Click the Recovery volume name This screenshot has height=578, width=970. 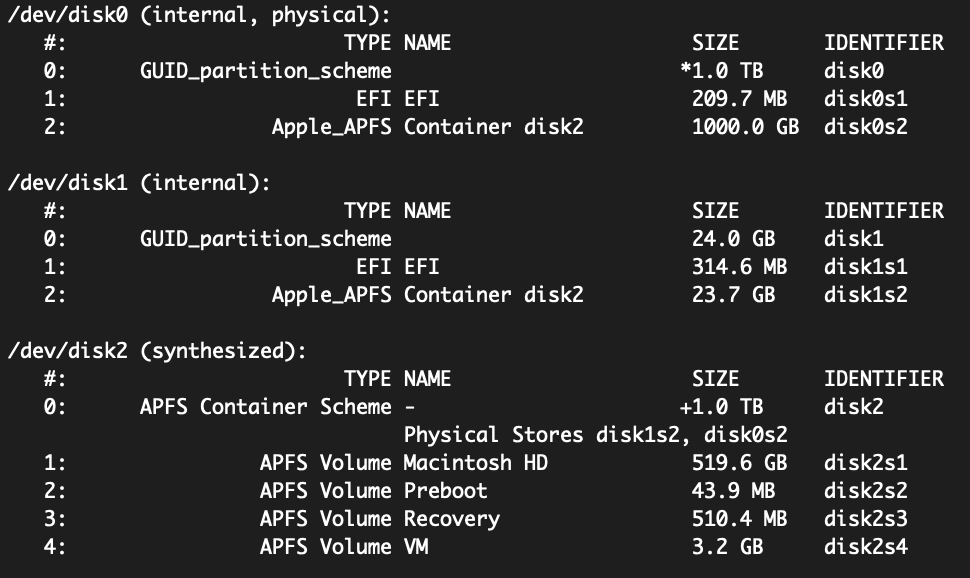click(451, 519)
